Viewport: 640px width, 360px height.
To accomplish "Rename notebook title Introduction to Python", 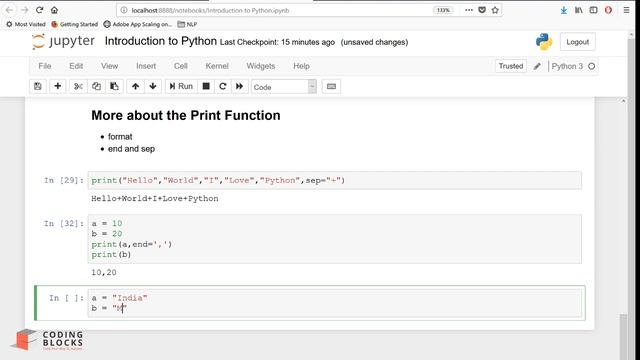I will tap(161, 41).
